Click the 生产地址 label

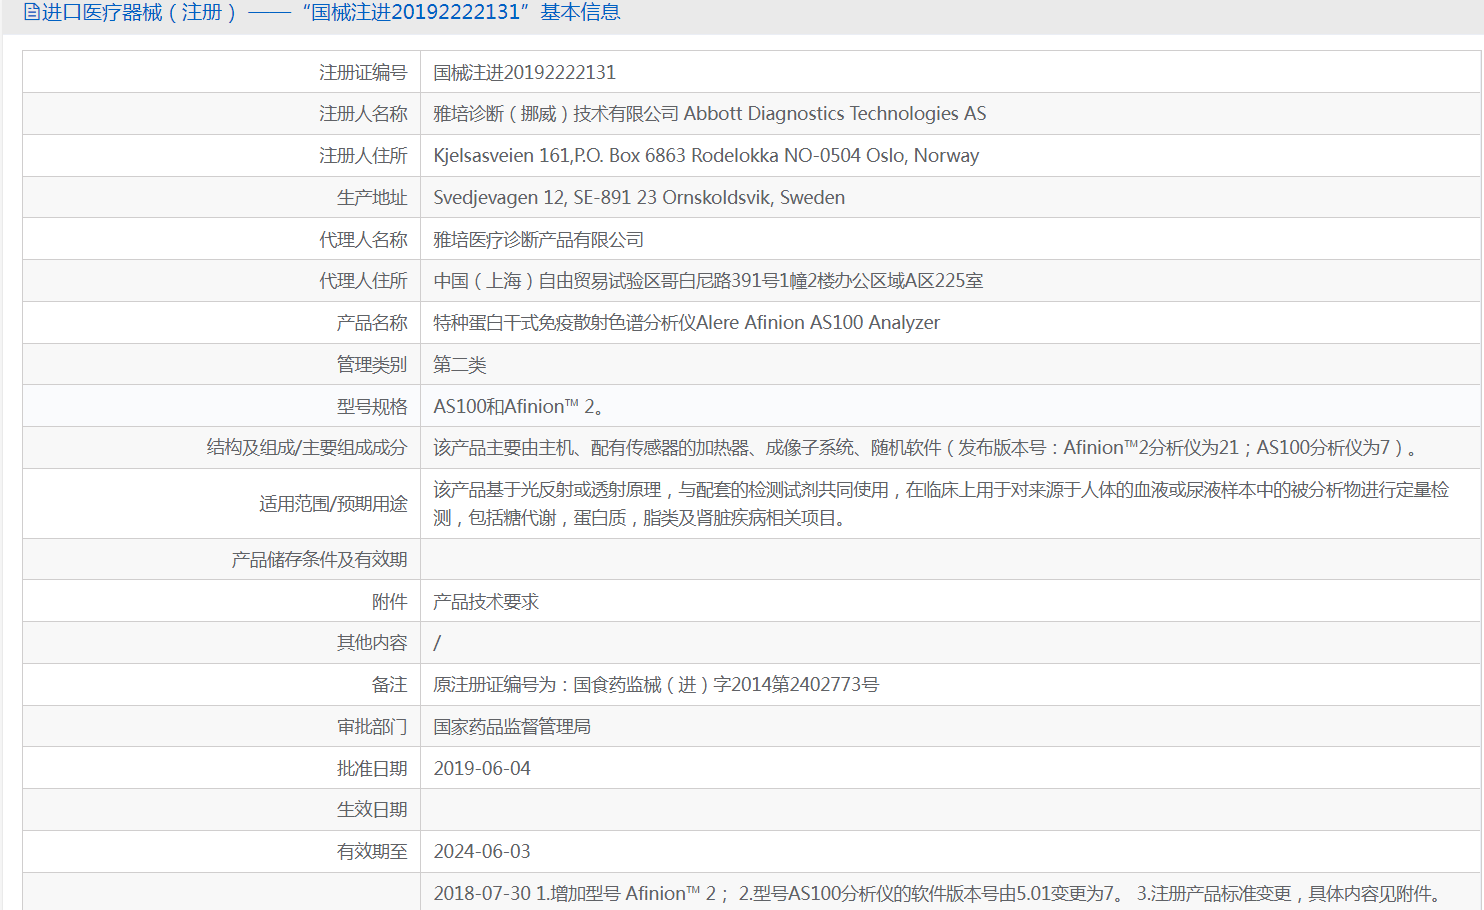pos(372,198)
